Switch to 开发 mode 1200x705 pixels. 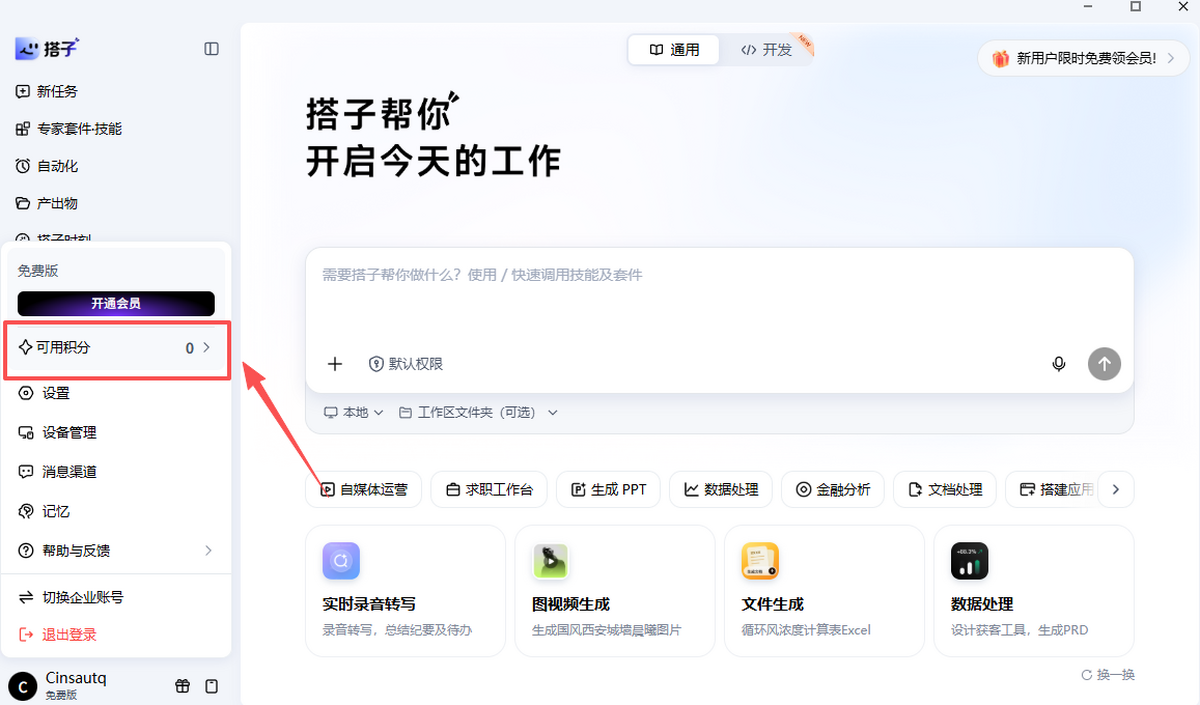pos(766,50)
